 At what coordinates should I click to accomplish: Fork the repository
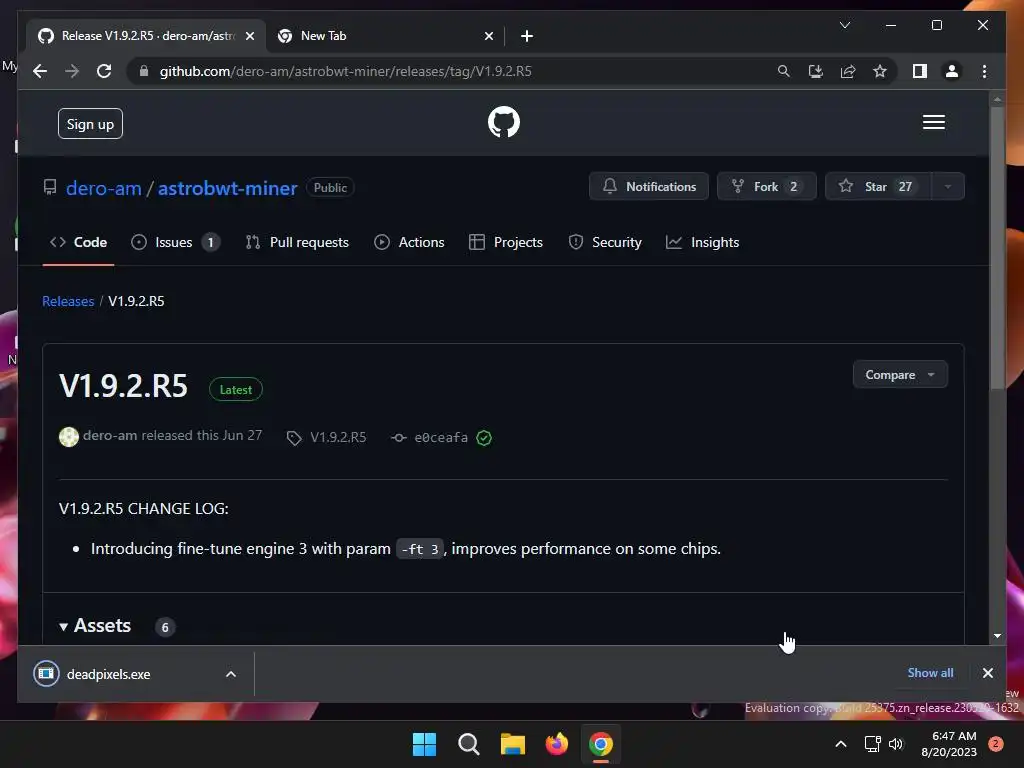tap(766, 186)
